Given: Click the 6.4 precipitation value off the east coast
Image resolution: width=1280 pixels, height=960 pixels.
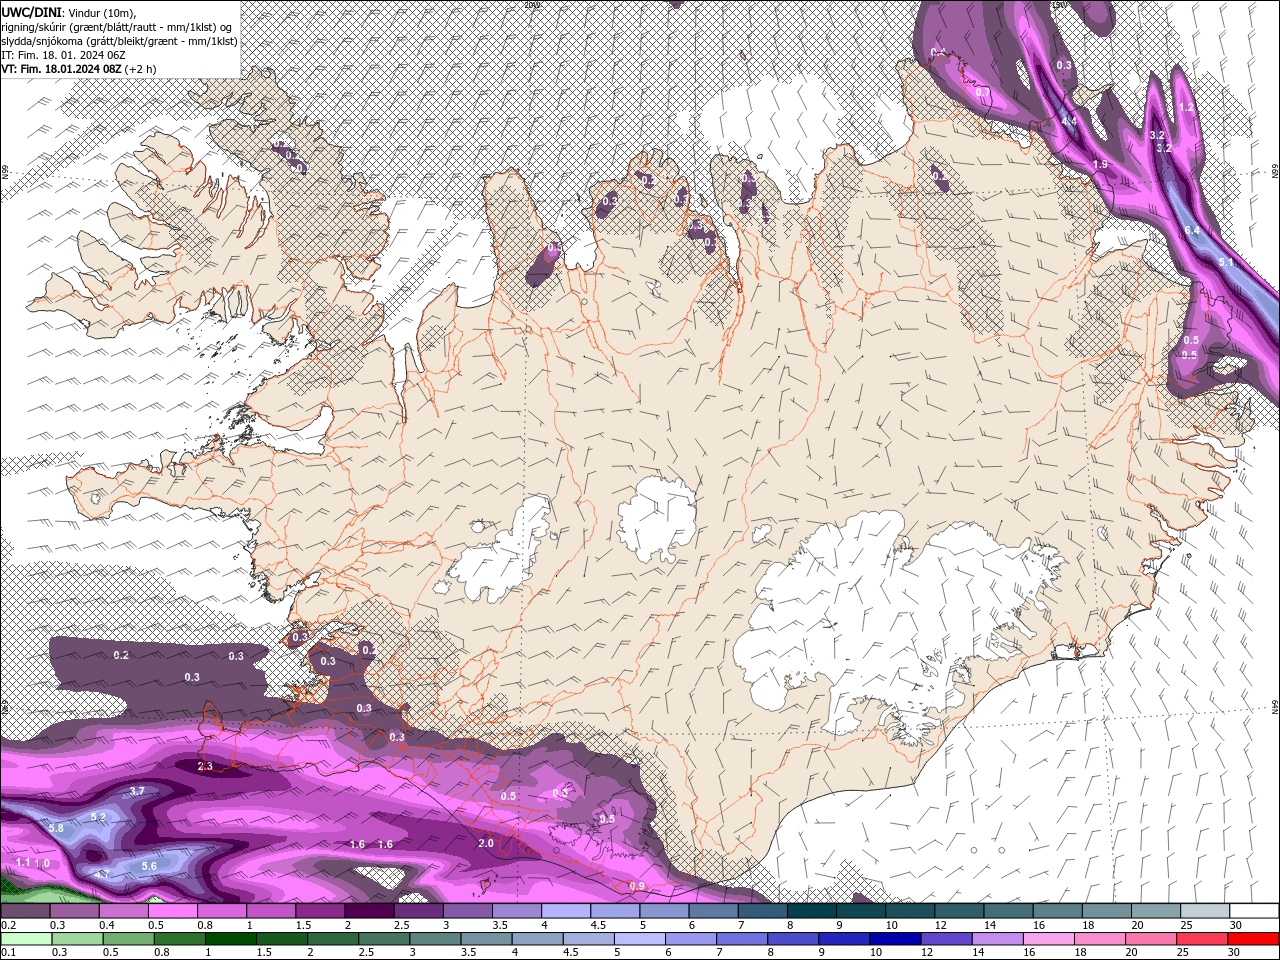Looking at the screenshot, I should point(1192,231).
